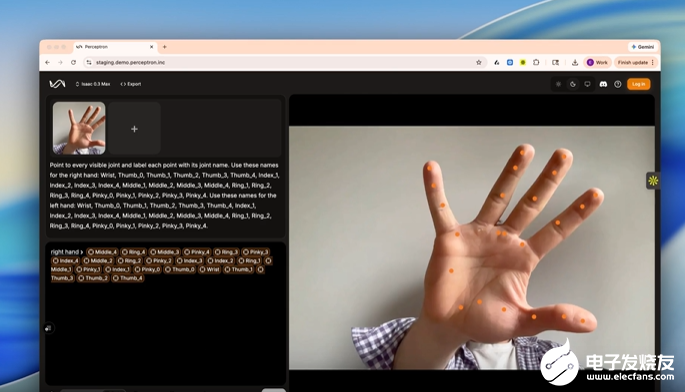Click the address bar URL field
This screenshot has width=685, height=392.
tap(284, 62)
